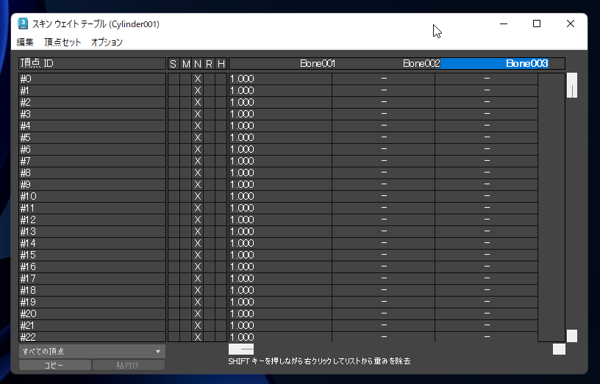Toggle the N checkbox for vertex #20
This screenshot has width=600, height=384.
(x=197, y=314)
